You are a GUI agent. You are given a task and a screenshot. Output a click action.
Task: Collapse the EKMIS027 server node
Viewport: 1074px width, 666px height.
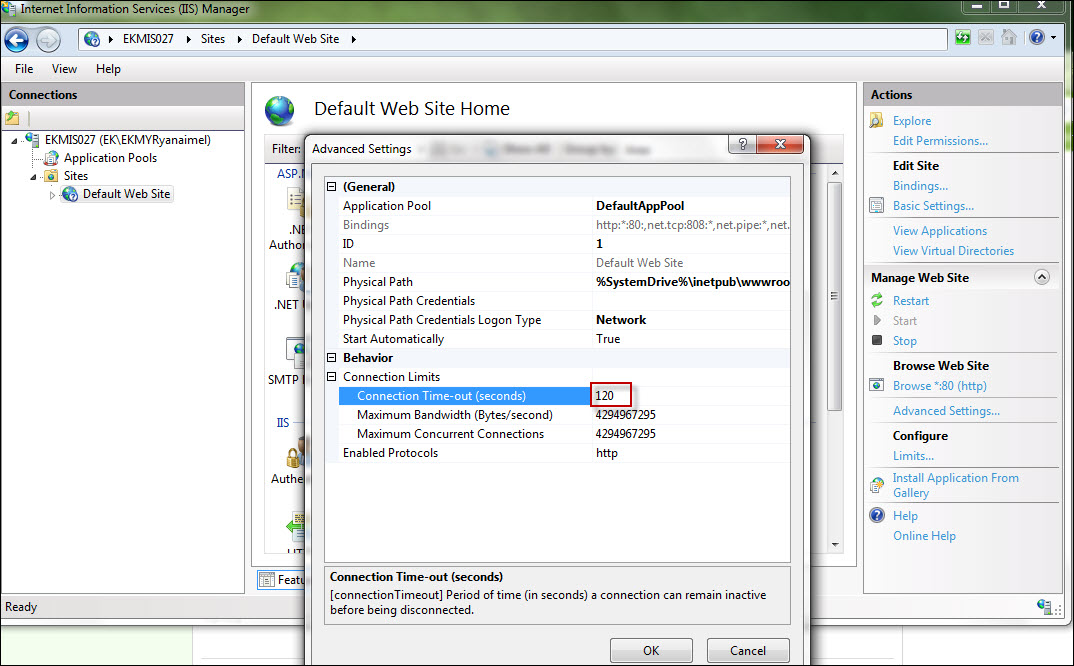pyautogui.click(x=14, y=140)
